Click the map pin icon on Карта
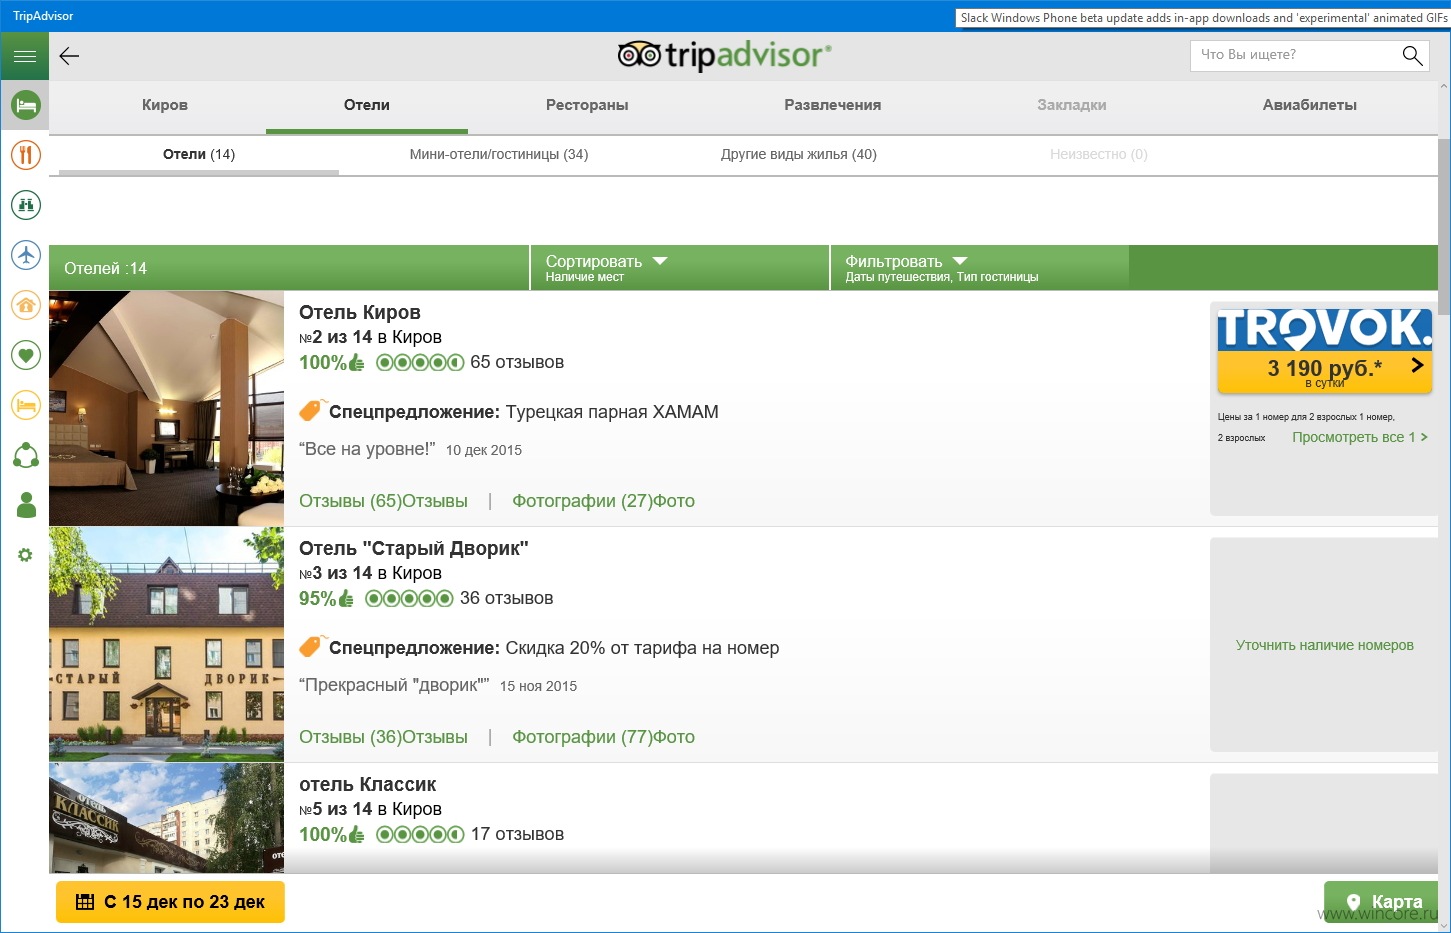Image resolution: width=1451 pixels, height=933 pixels. (1353, 902)
